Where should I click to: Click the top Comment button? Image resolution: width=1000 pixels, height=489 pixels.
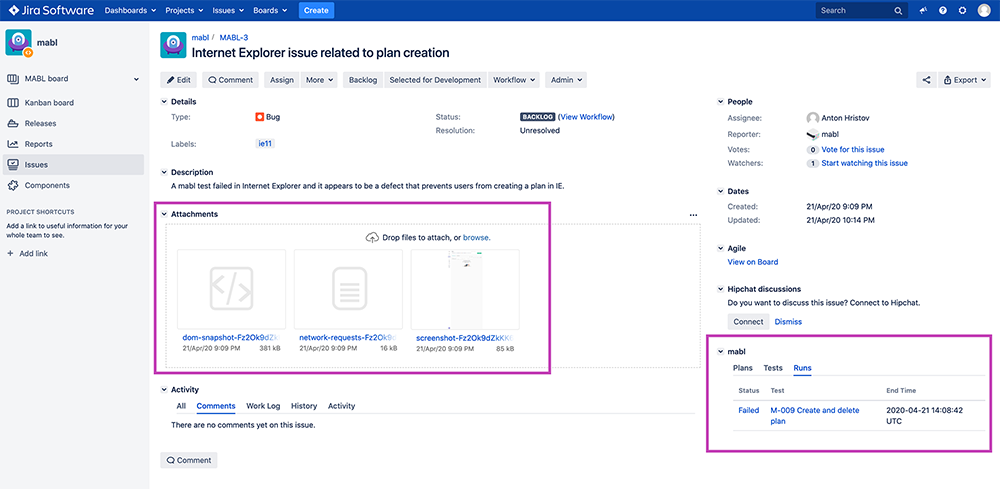(x=231, y=80)
